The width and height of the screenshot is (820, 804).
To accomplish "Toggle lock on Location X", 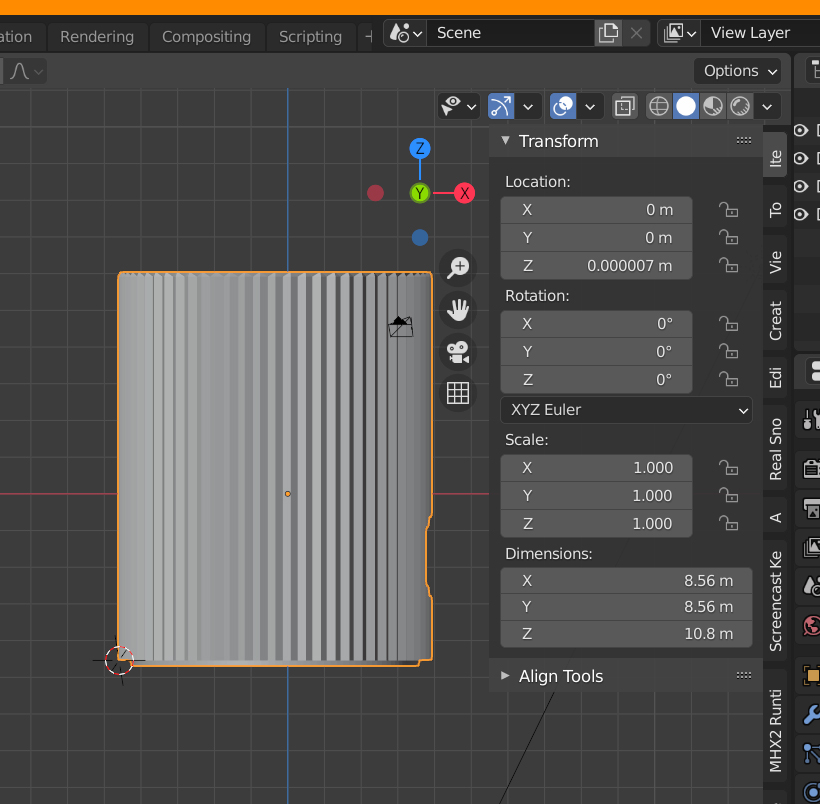I will (729, 210).
